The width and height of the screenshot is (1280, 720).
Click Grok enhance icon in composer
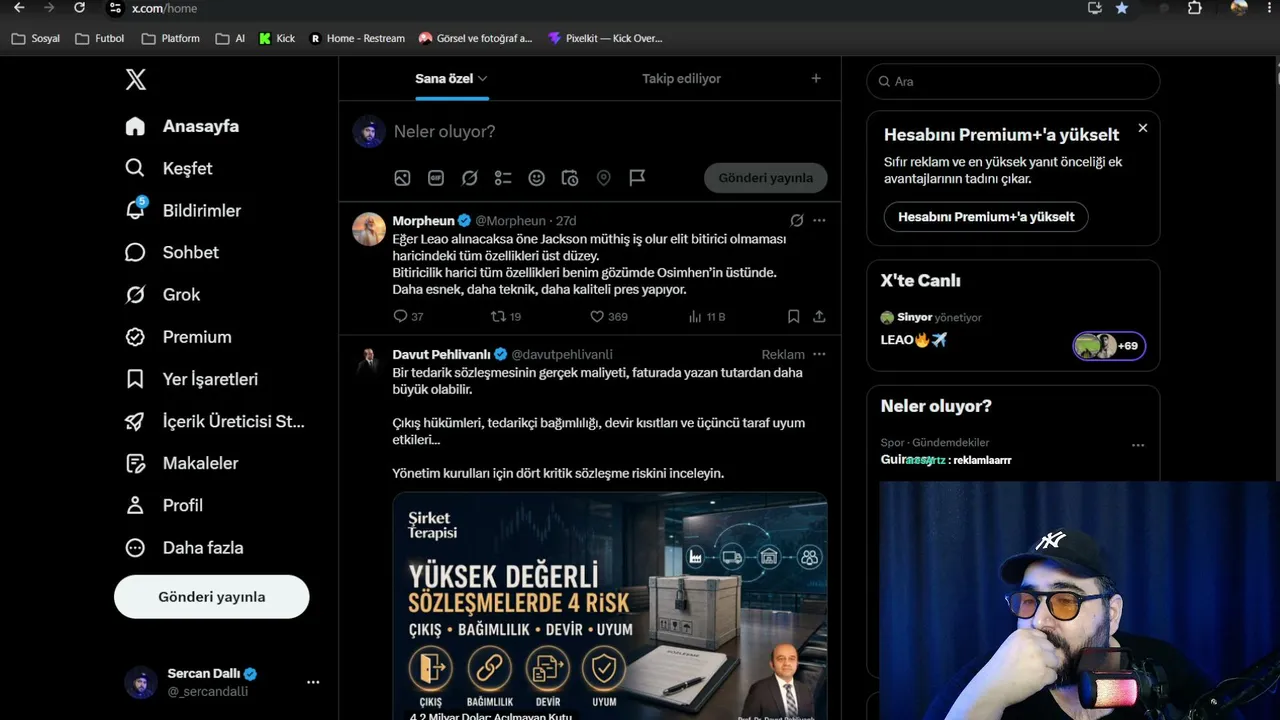tap(469, 178)
